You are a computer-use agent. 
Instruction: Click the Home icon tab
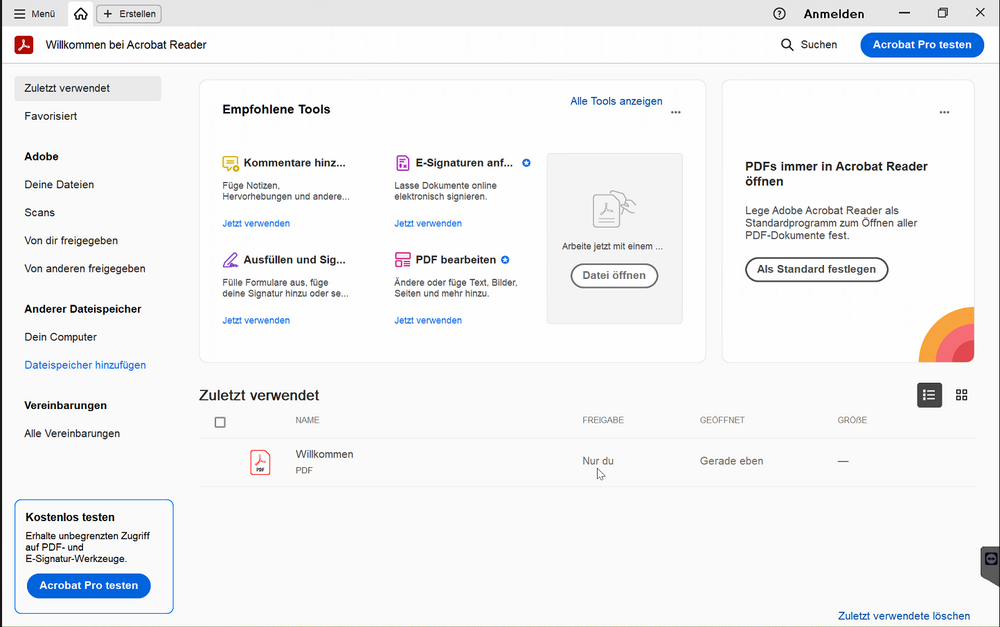[80, 14]
